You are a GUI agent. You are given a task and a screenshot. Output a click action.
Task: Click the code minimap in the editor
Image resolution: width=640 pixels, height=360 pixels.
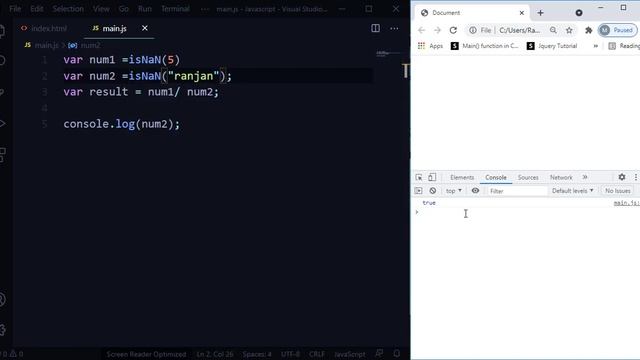click(x=383, y=53)
